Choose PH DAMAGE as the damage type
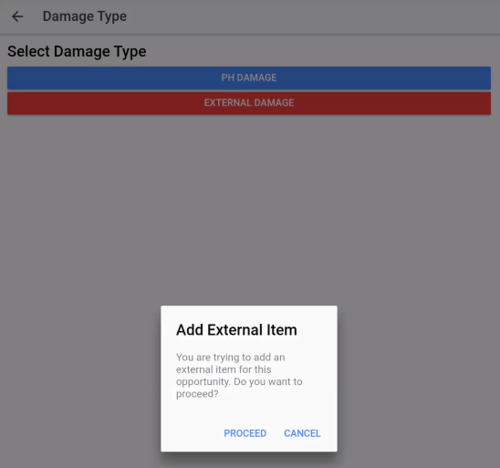 249,78
